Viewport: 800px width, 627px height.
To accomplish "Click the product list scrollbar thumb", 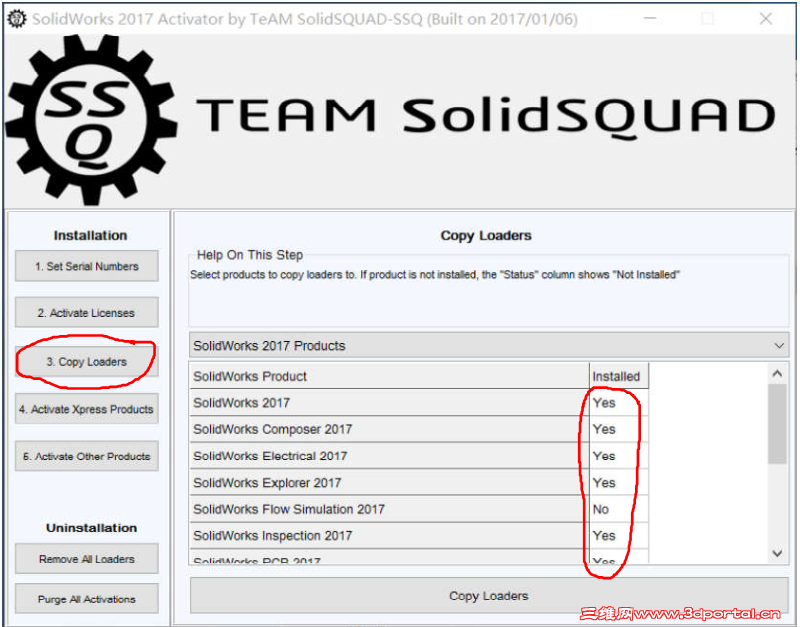I will [777, 424].
